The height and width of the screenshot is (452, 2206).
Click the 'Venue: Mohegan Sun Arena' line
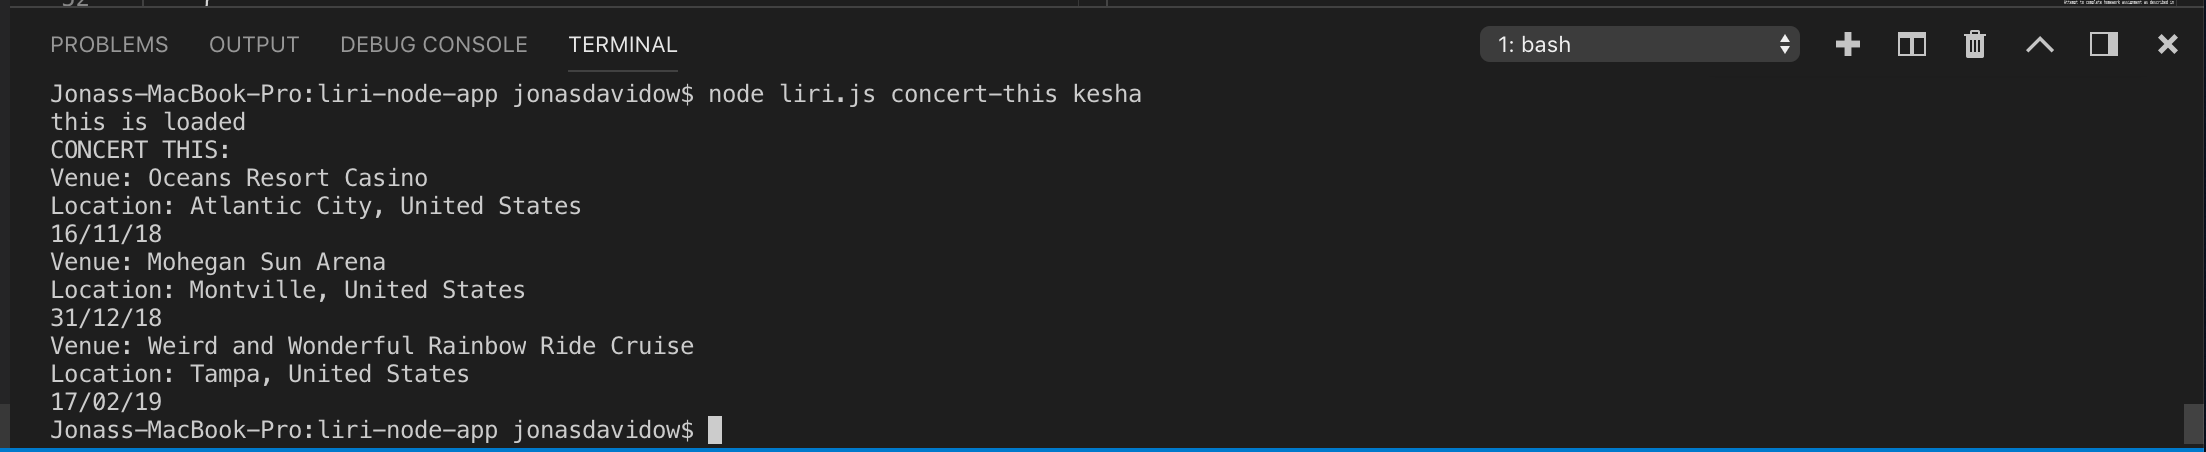coord(218,262)
